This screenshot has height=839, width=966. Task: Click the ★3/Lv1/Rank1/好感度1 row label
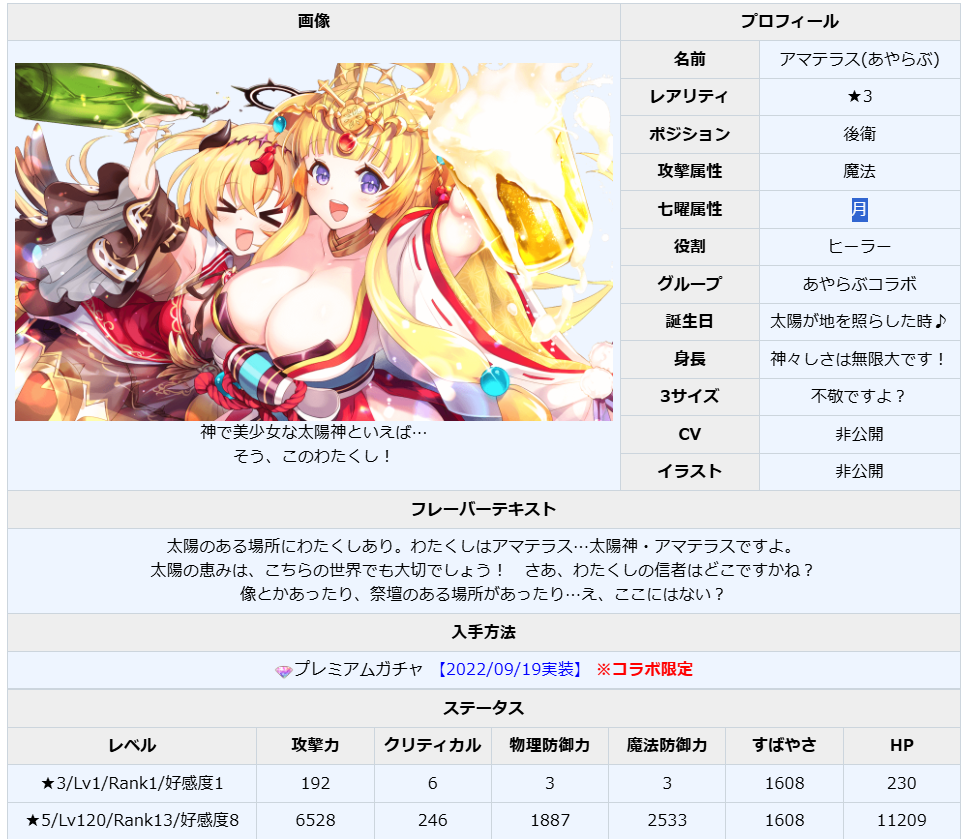point(132,784)
